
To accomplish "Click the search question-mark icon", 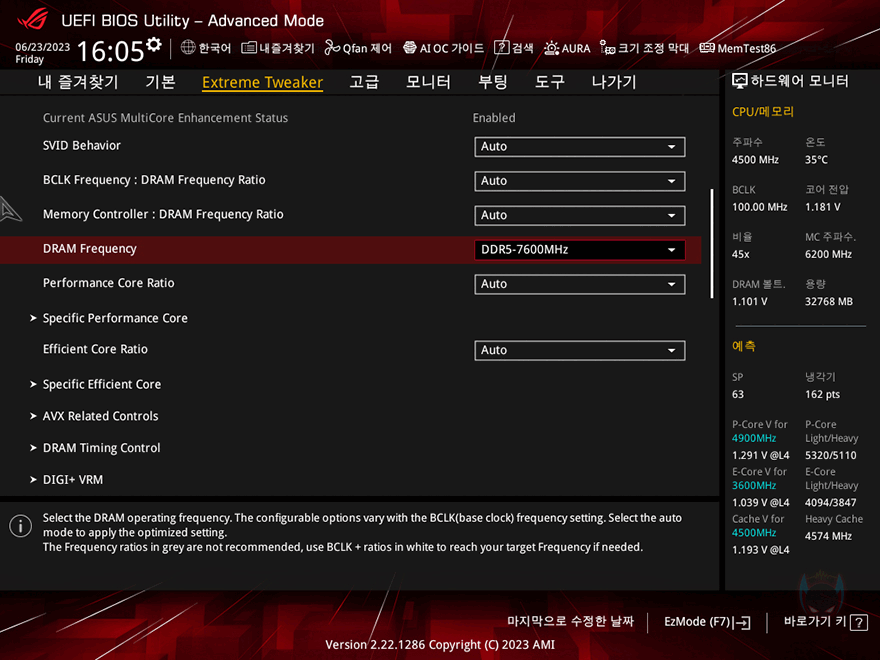I will click(x=501, y=48).
